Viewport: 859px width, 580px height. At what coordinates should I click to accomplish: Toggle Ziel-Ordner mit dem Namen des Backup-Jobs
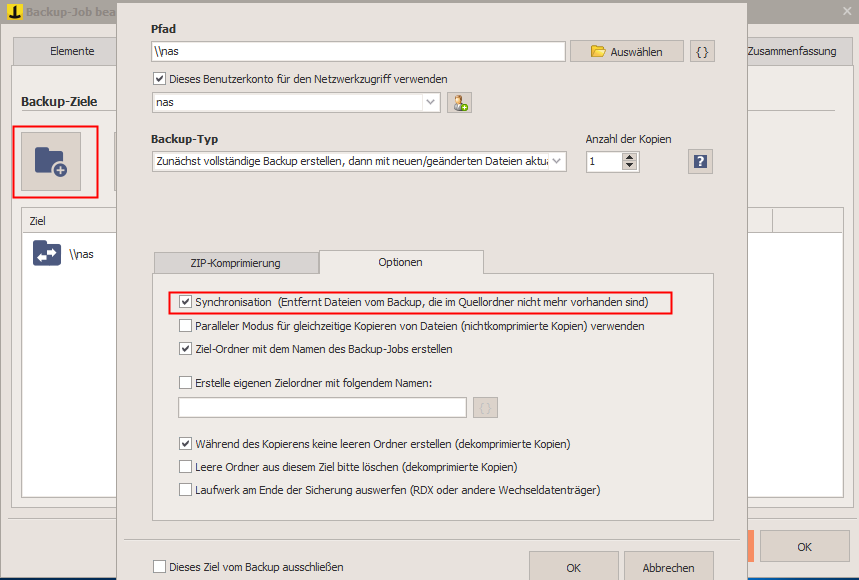click(185, 349)
